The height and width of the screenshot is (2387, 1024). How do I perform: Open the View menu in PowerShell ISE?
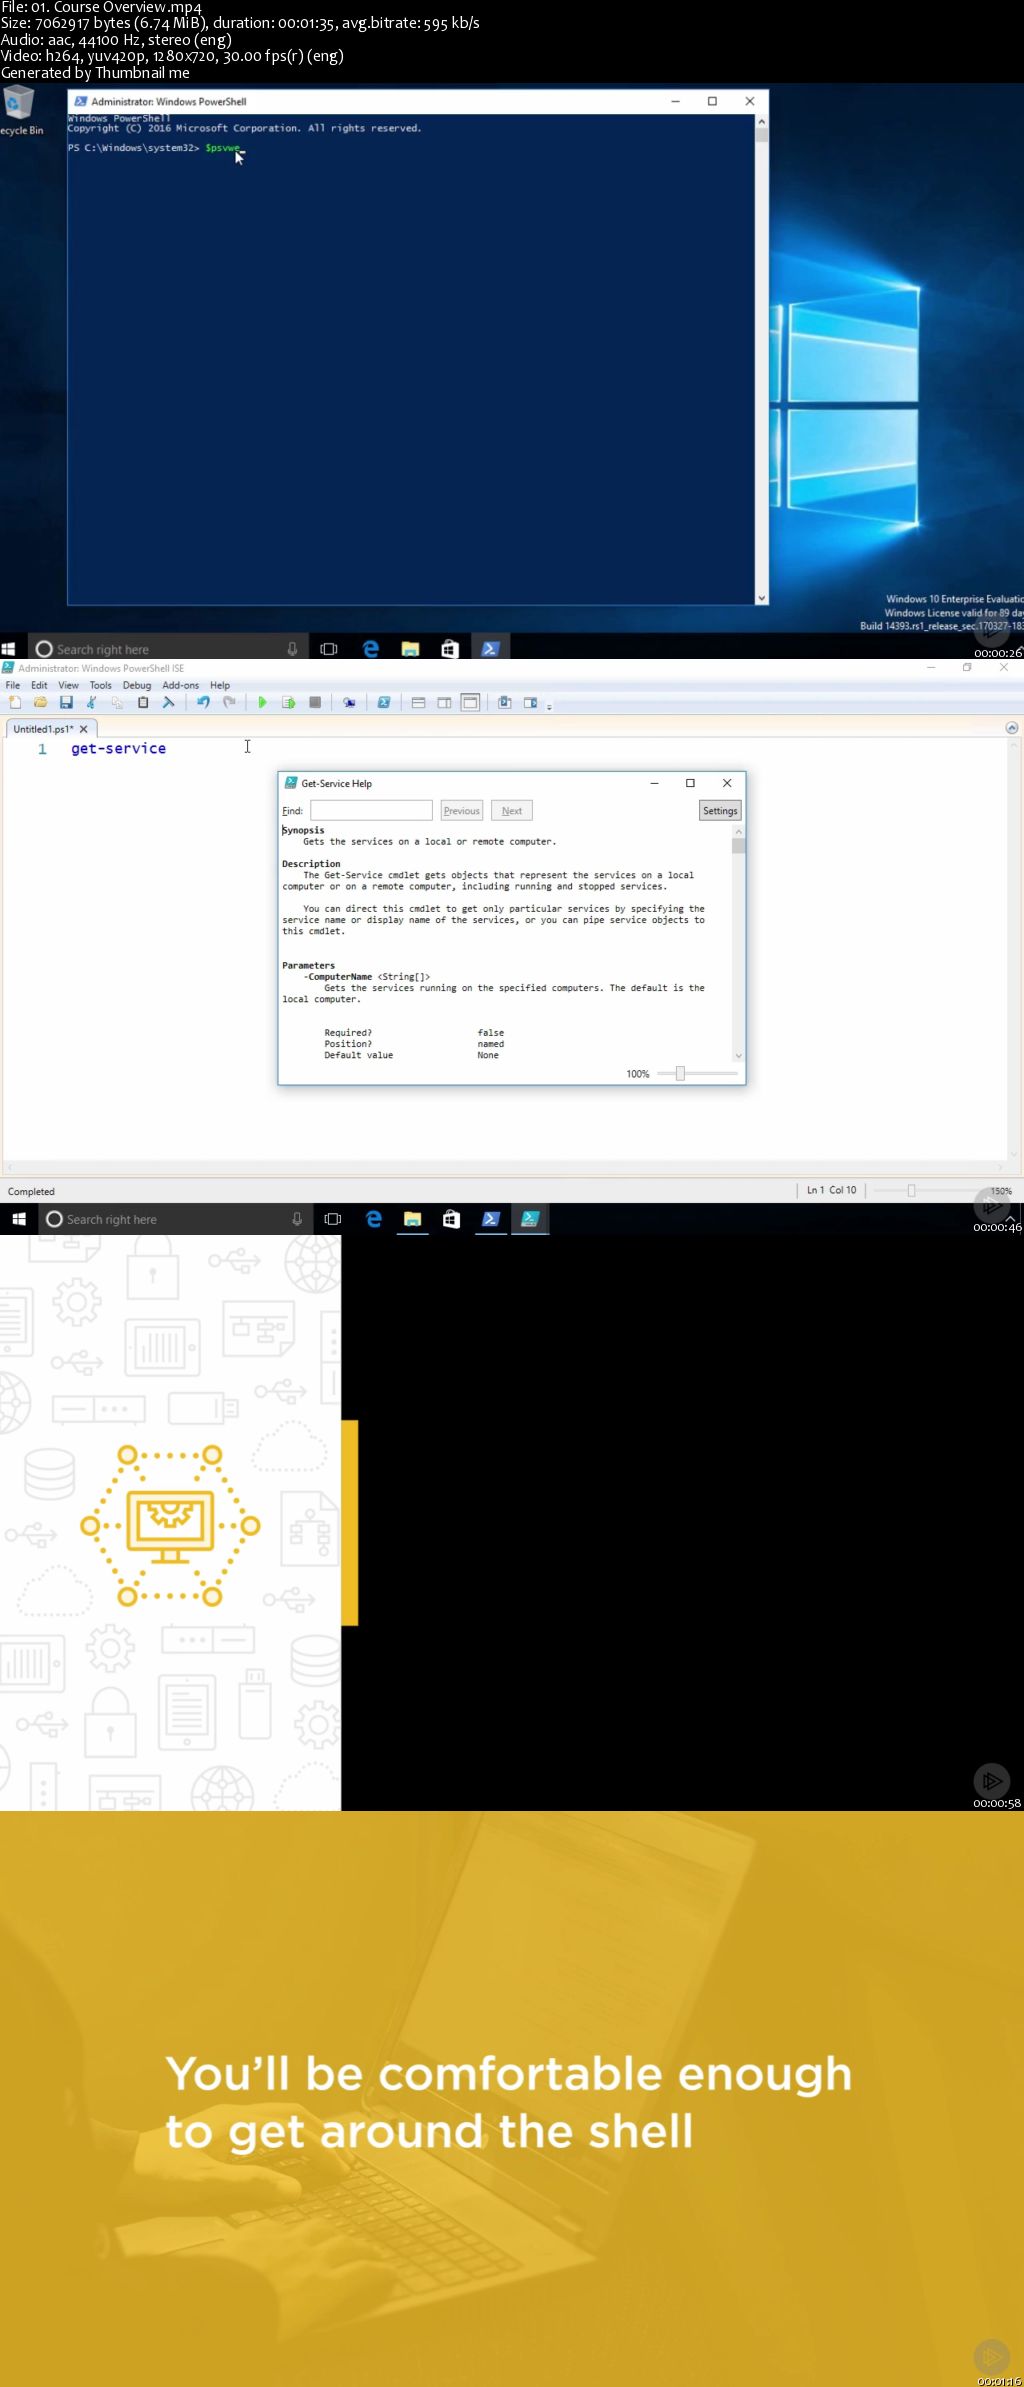pos(68,685)
